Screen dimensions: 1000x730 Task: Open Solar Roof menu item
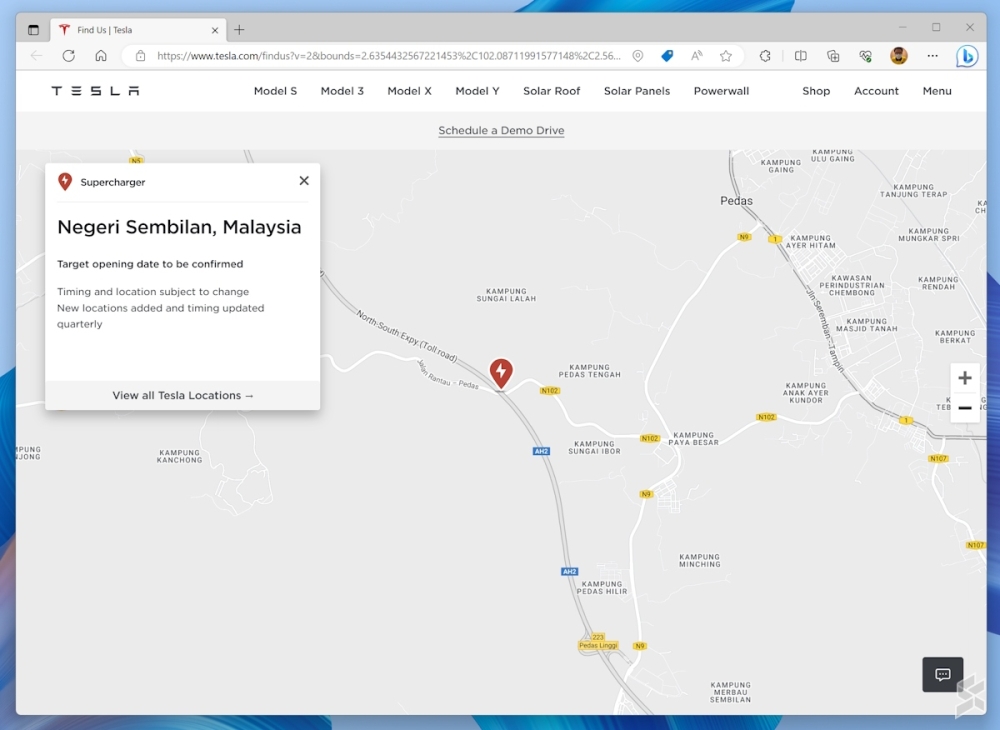click(552, 91)
